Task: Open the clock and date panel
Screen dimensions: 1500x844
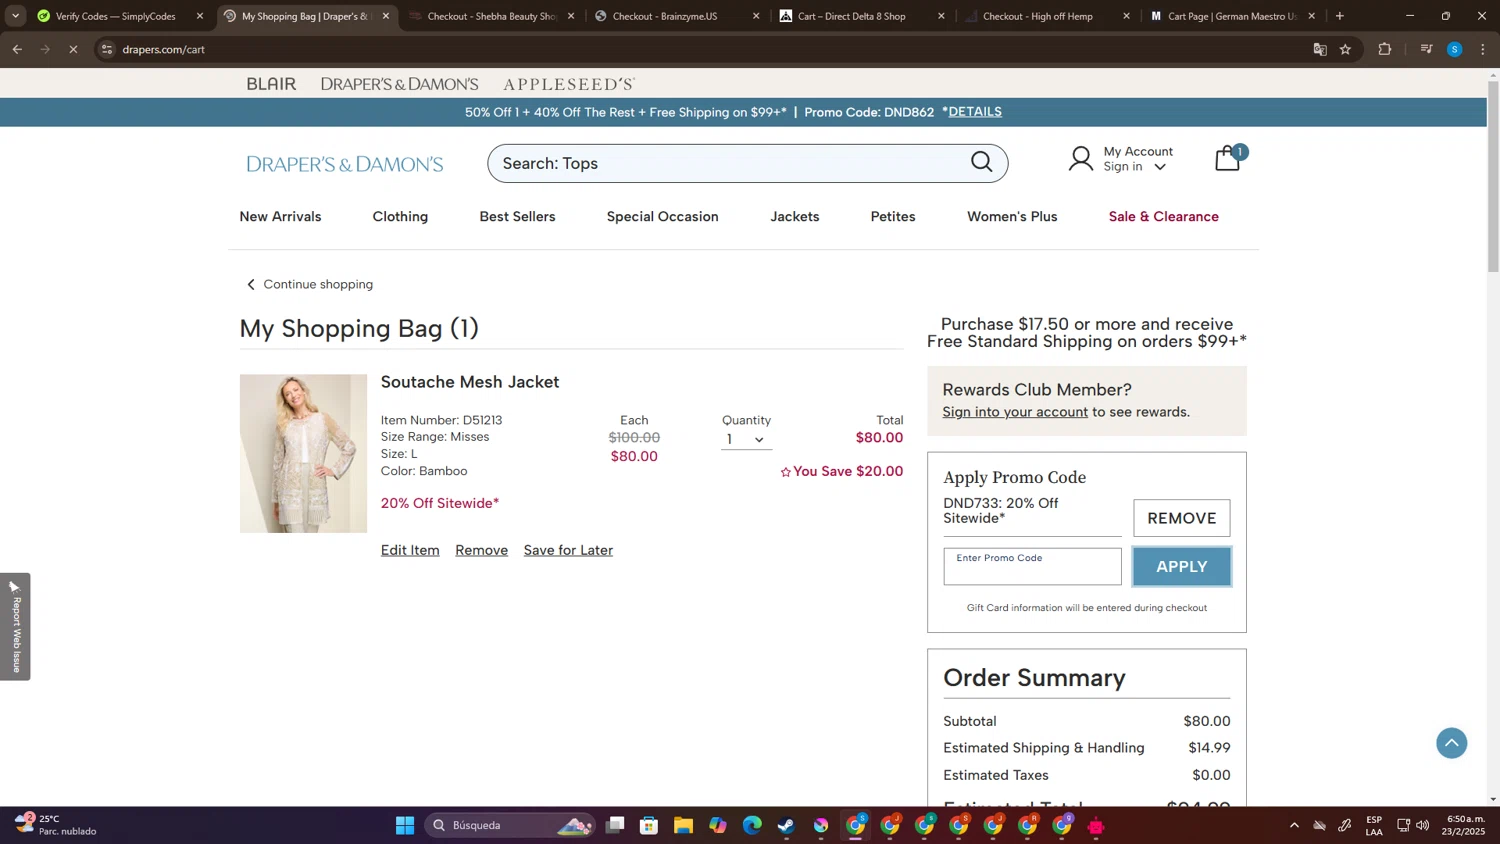Action: [x=1466, y=825]
